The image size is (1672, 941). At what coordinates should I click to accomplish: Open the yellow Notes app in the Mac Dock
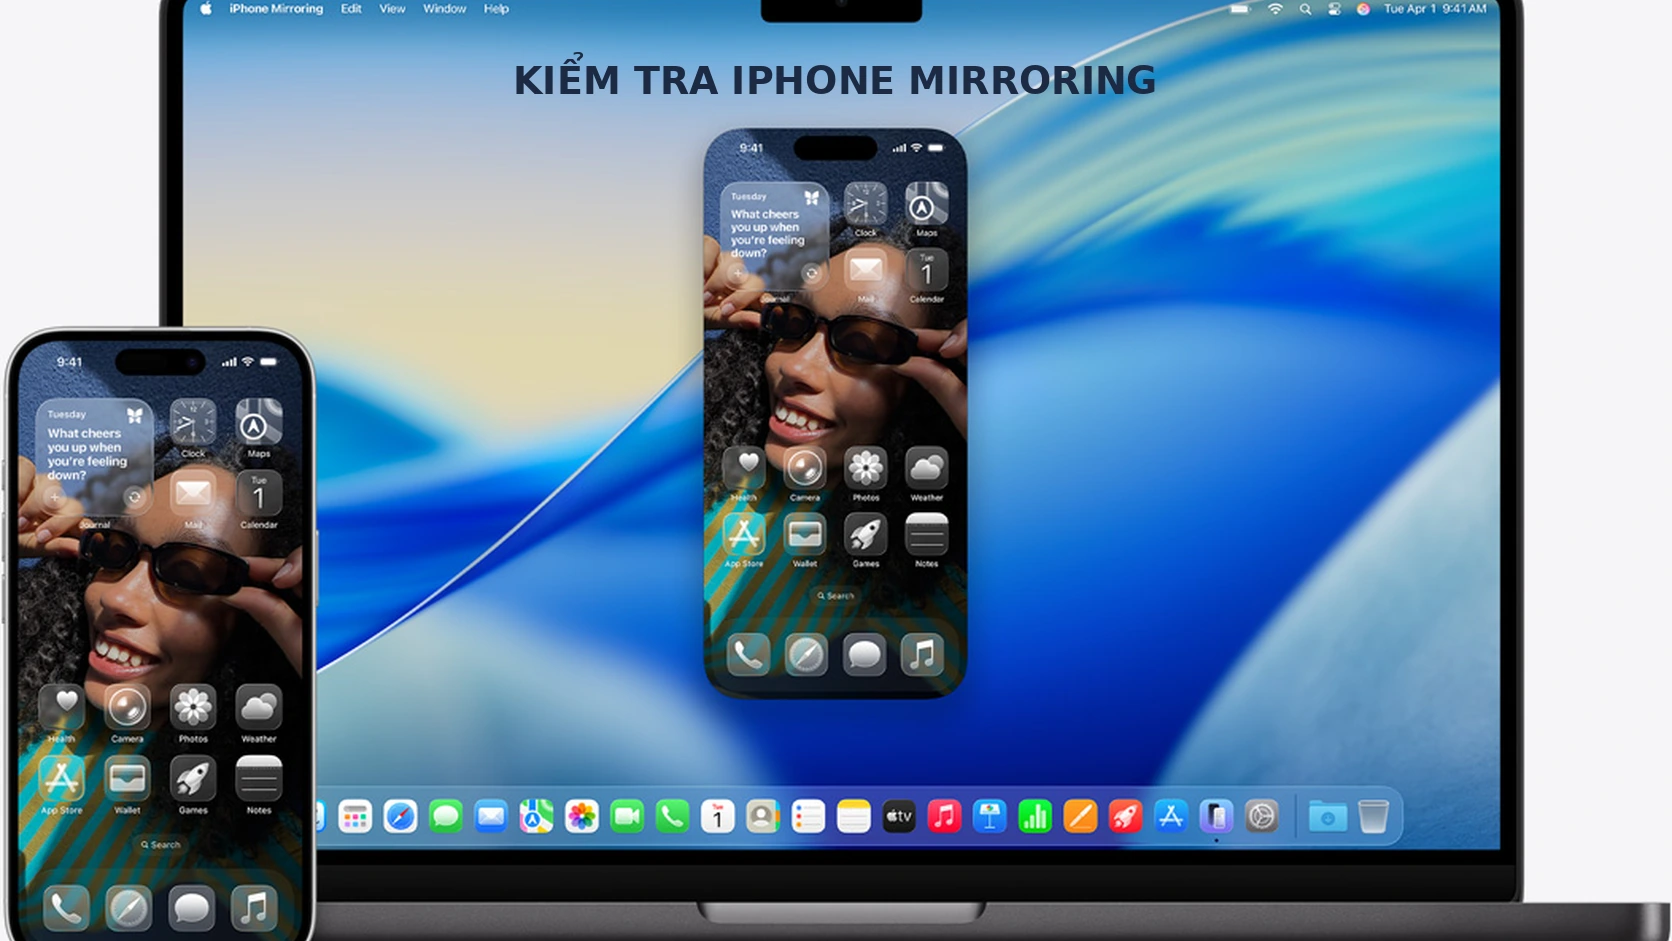pyautogui.click(x=854, y=817)
